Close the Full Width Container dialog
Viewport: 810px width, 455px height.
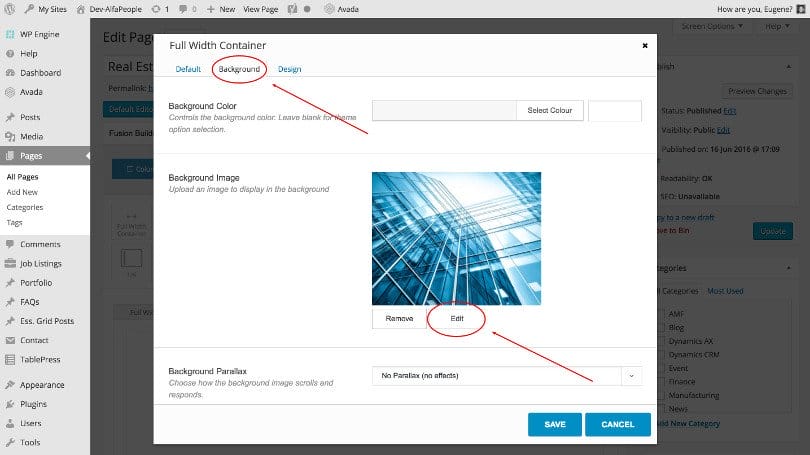[x=644, y=45]
